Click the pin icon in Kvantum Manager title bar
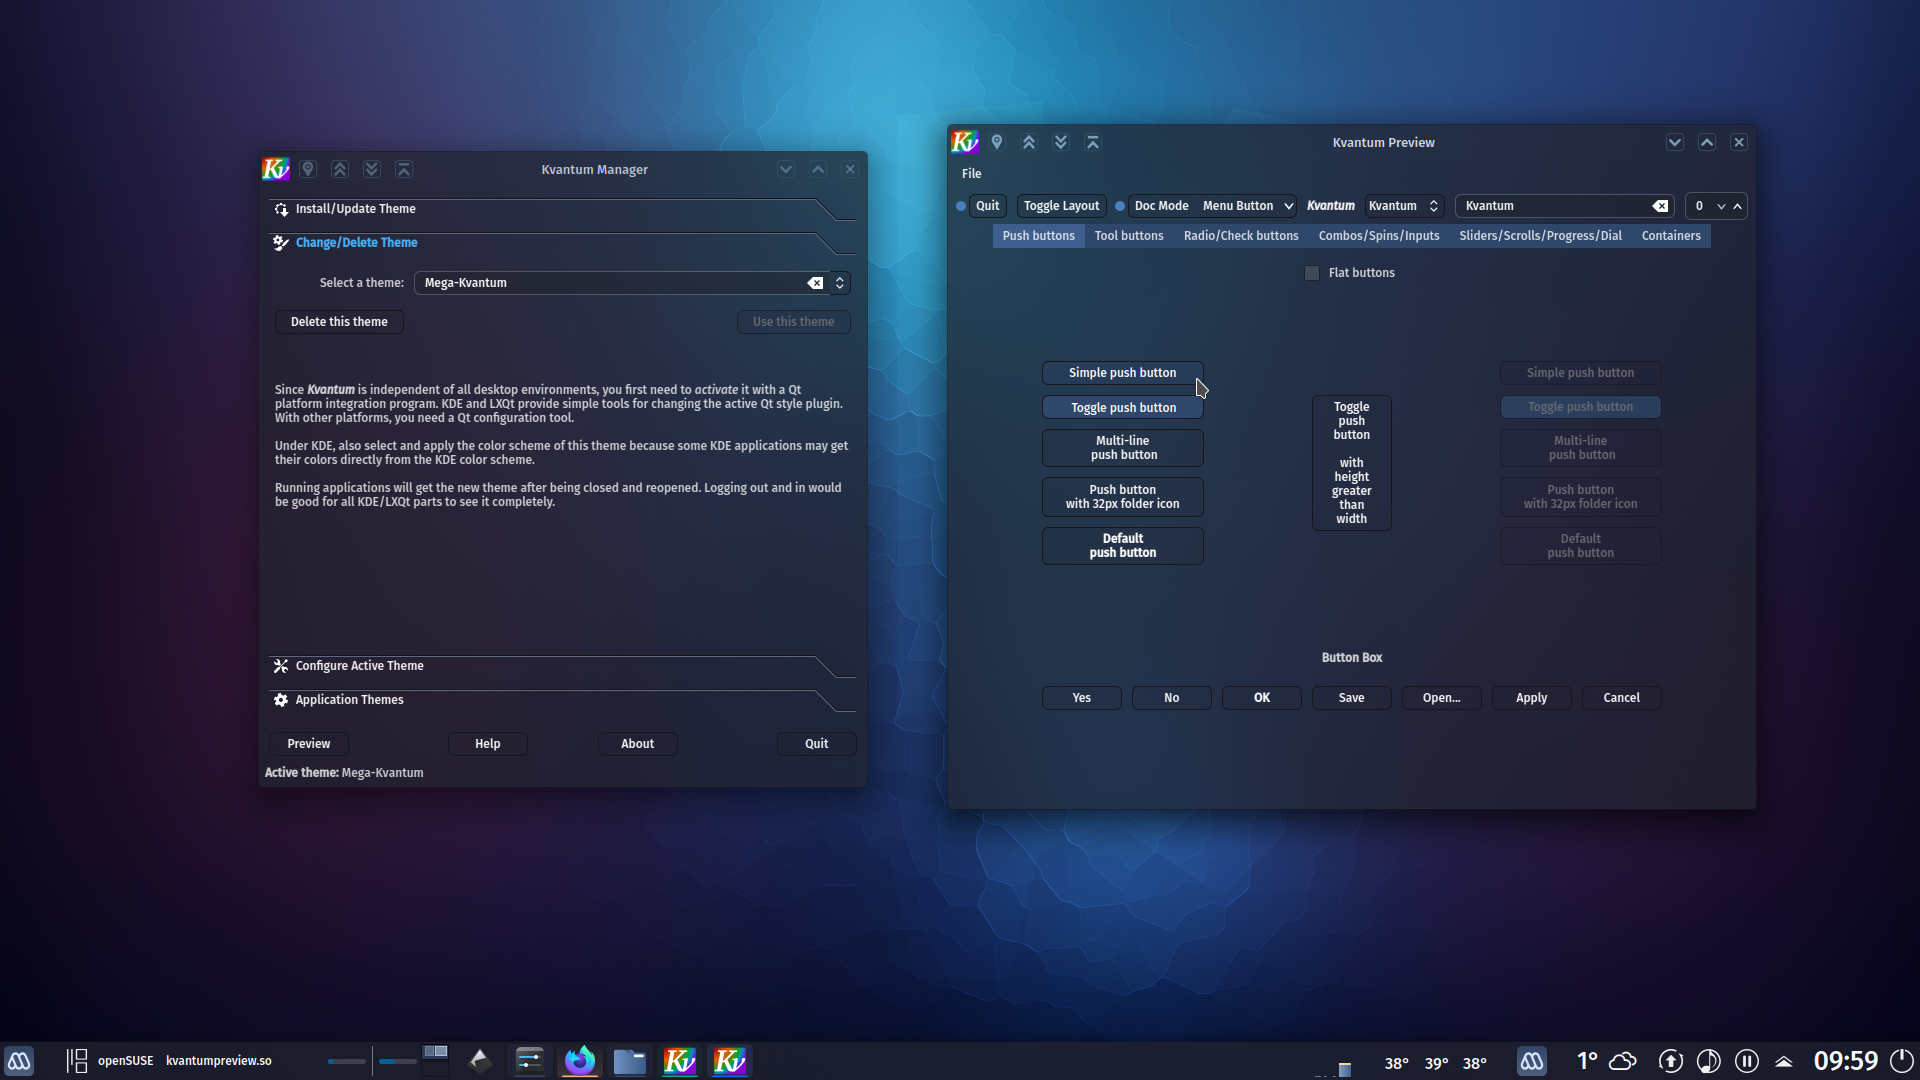The image size is (1920, 1080). [308, 169]
